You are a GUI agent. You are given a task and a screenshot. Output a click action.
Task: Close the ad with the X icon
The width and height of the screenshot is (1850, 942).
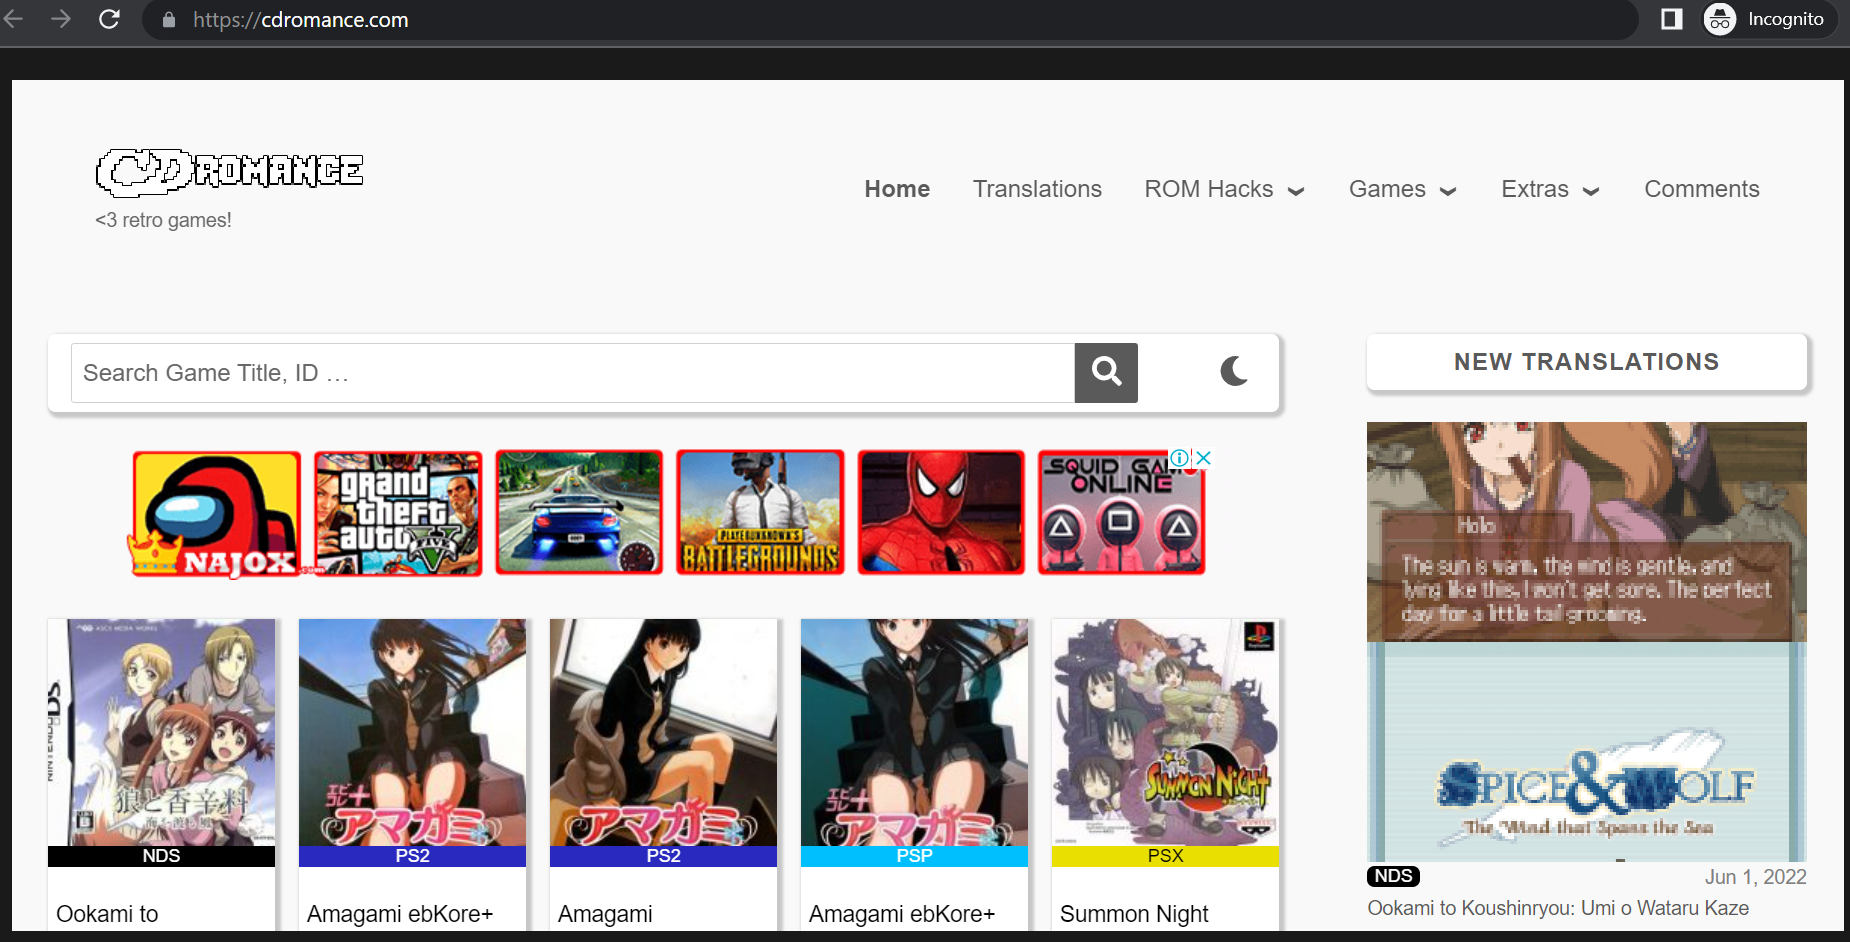(x=1204, y=458)
